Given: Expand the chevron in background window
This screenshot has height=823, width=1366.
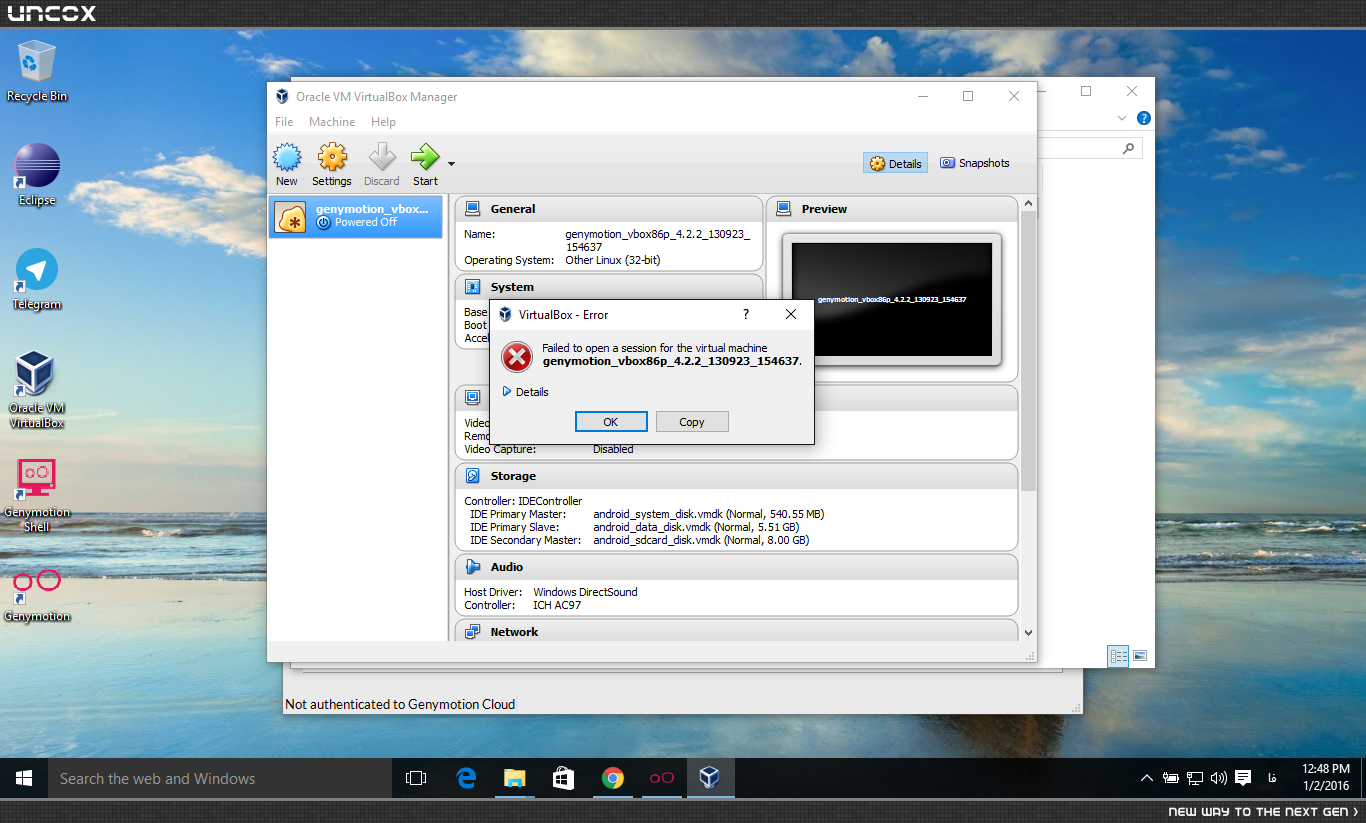Looking at the screenshot, I should click(1122, 118).
